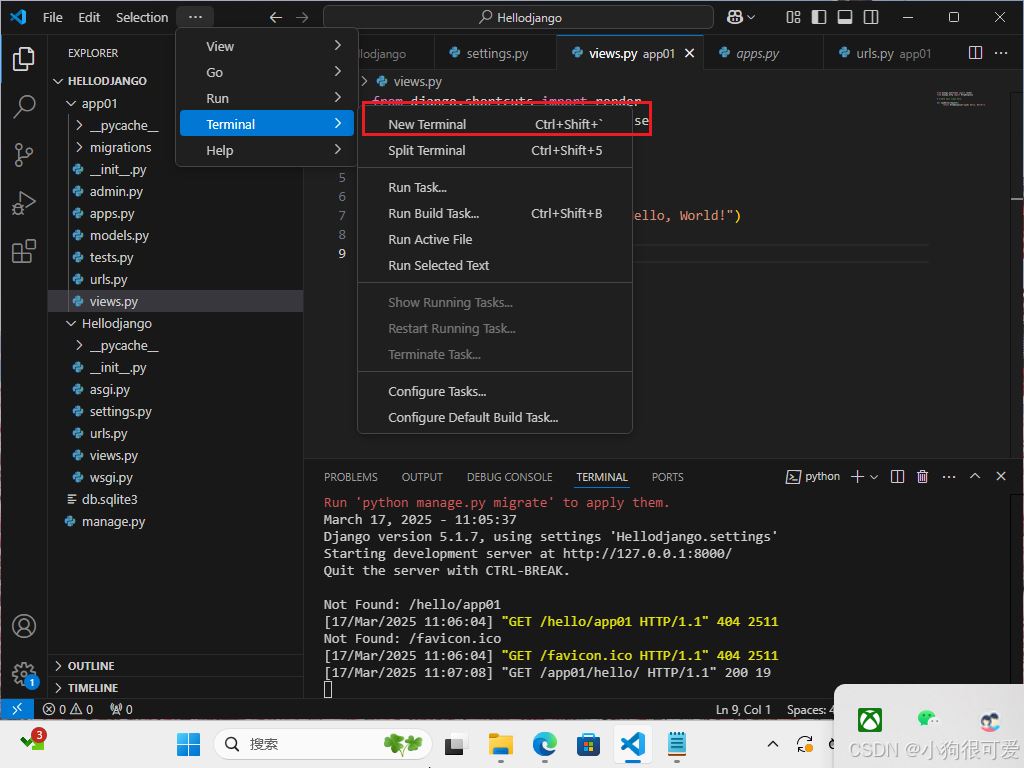The width and height of the screenshot is (1024, 768).
Task: Choose Split Terminal from the submenu
Action: (494, 150)
